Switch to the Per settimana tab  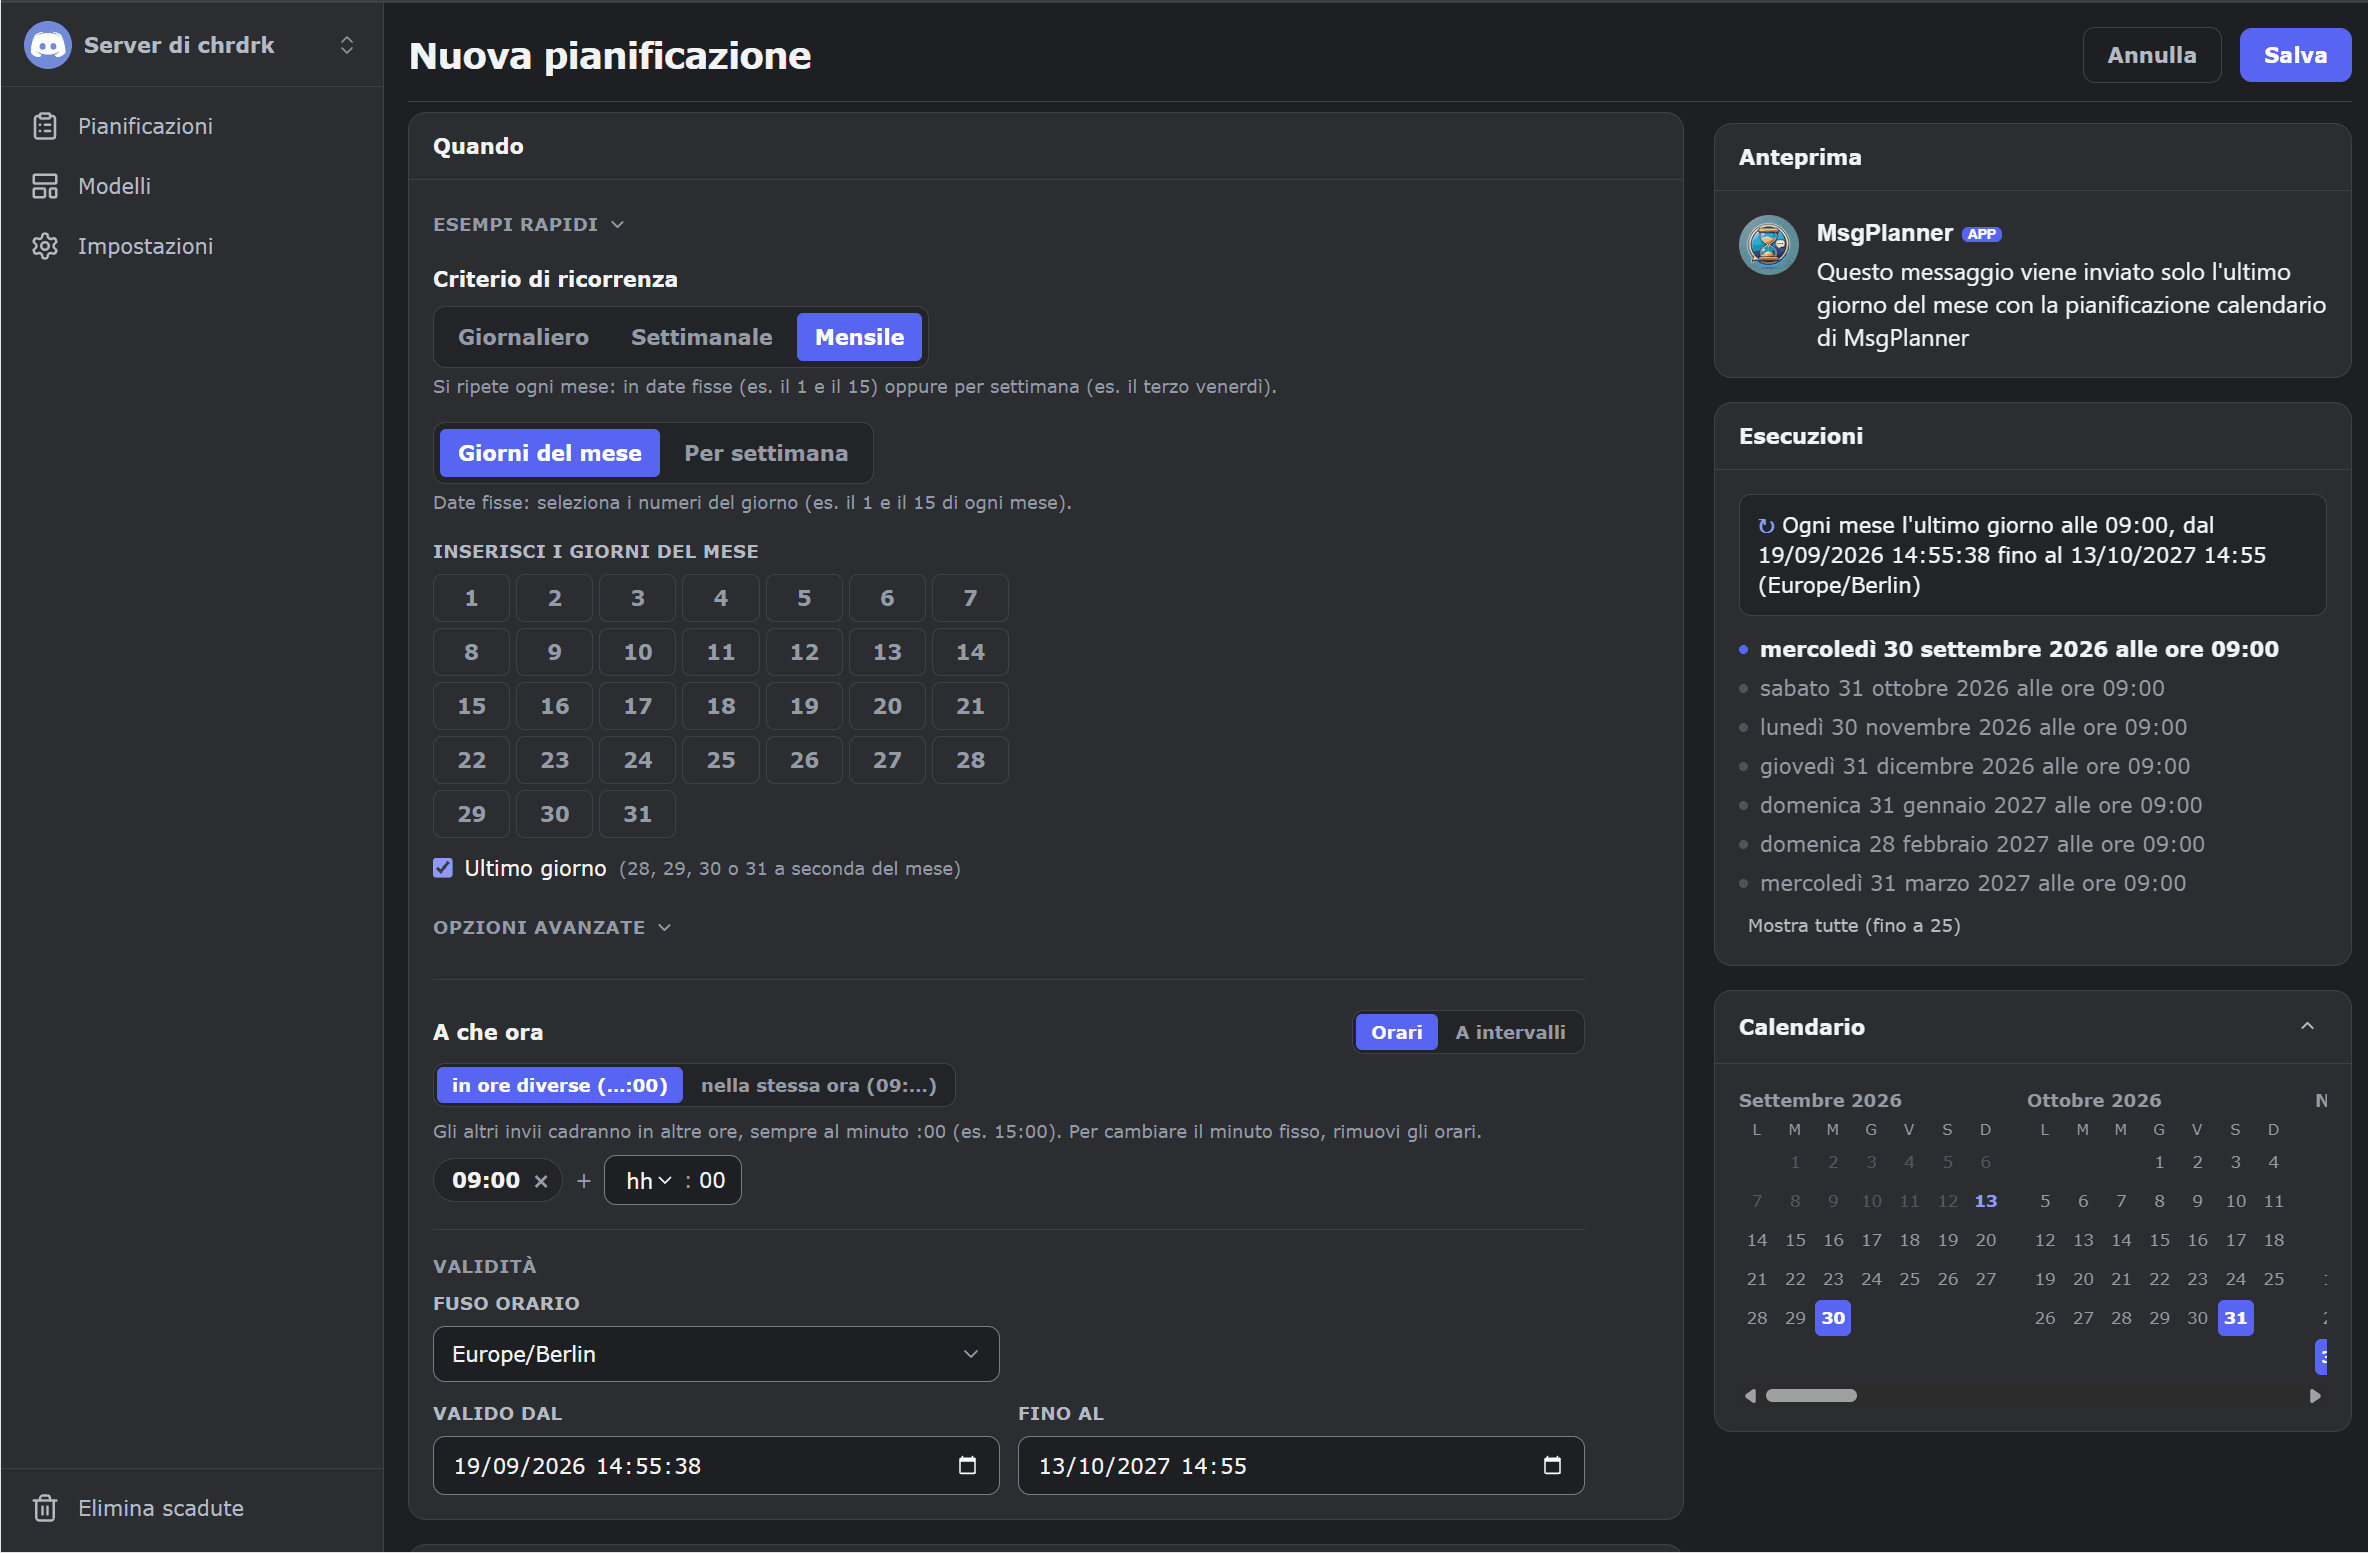[766, 453]
